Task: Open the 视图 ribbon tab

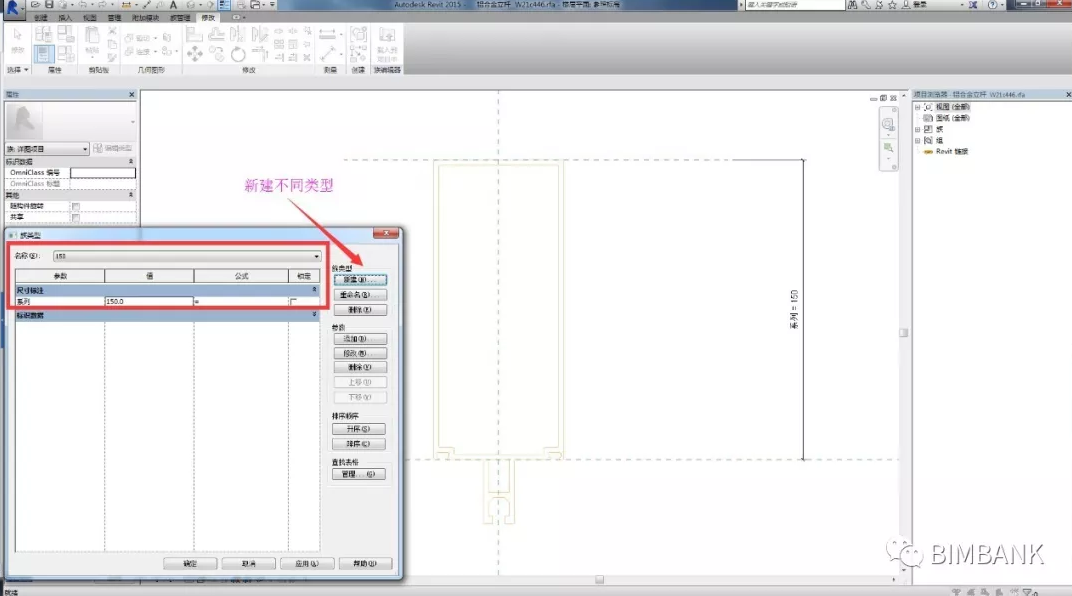Action: 90,18
